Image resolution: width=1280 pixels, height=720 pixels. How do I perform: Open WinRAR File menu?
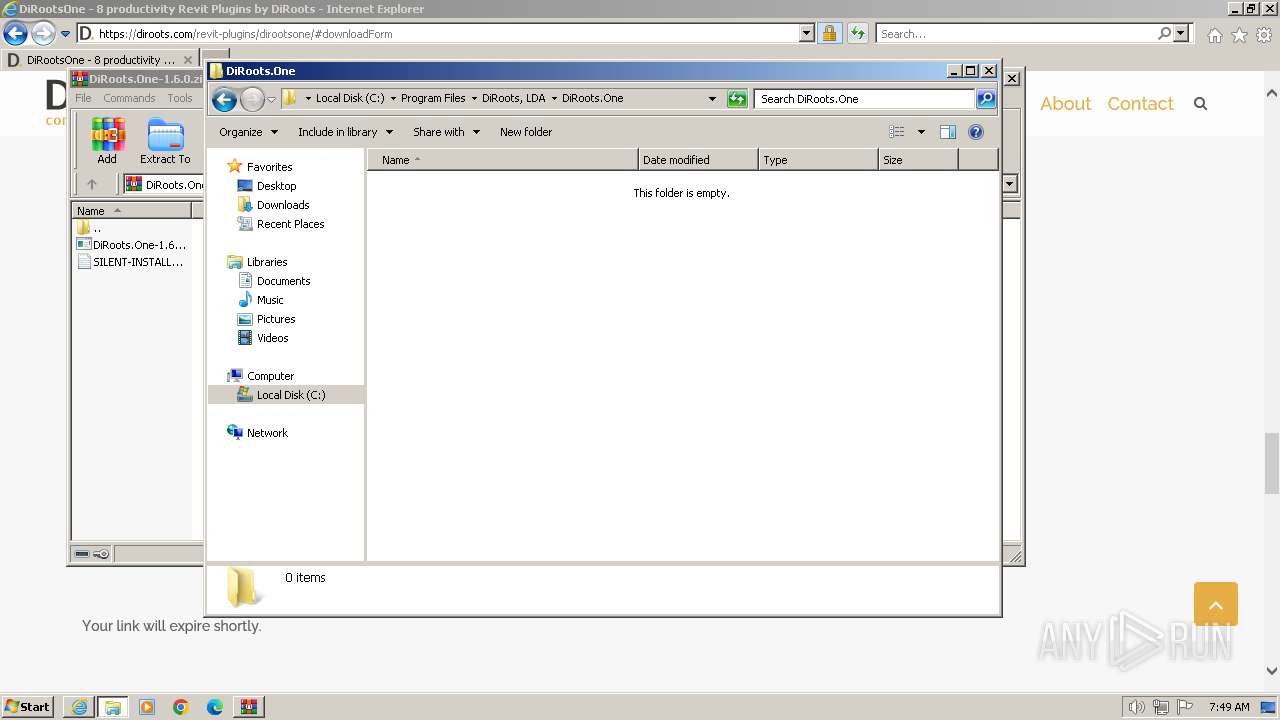point(83,98)
